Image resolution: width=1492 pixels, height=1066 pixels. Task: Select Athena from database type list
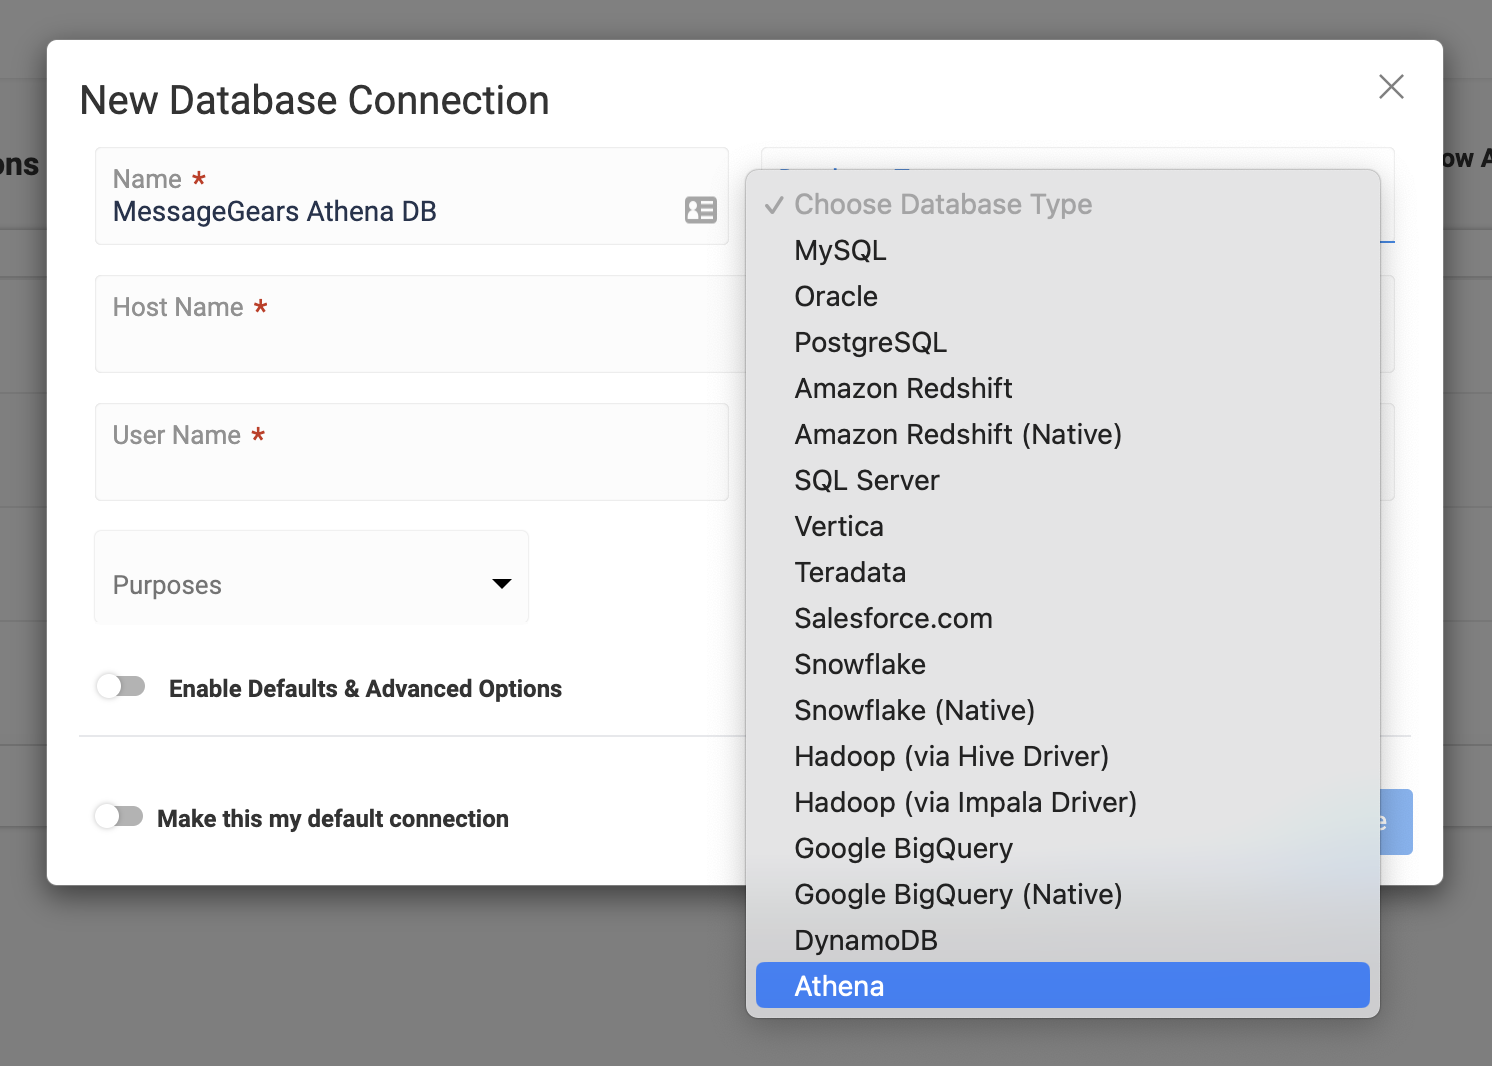click(1063, 986)
